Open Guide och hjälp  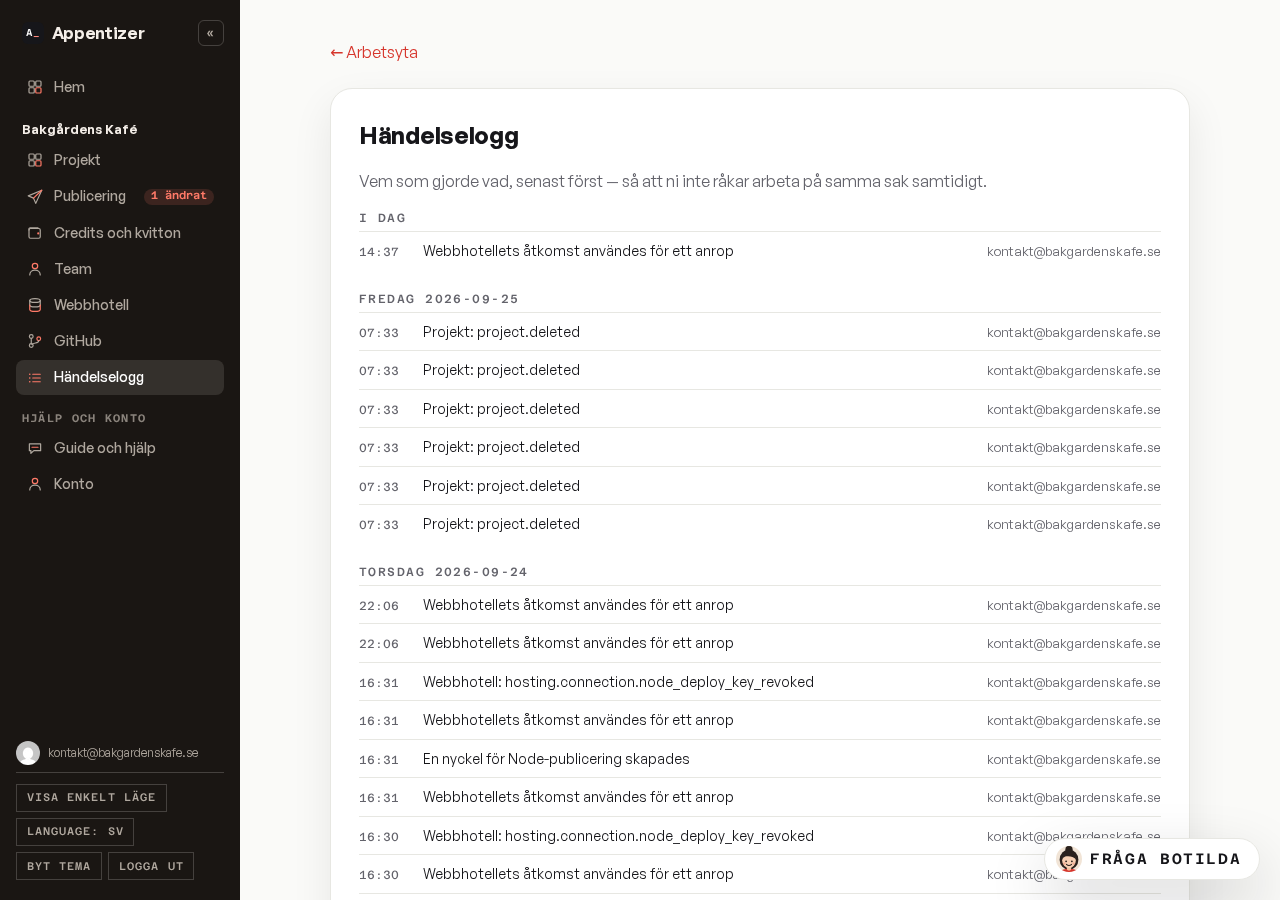pos(120,448)
